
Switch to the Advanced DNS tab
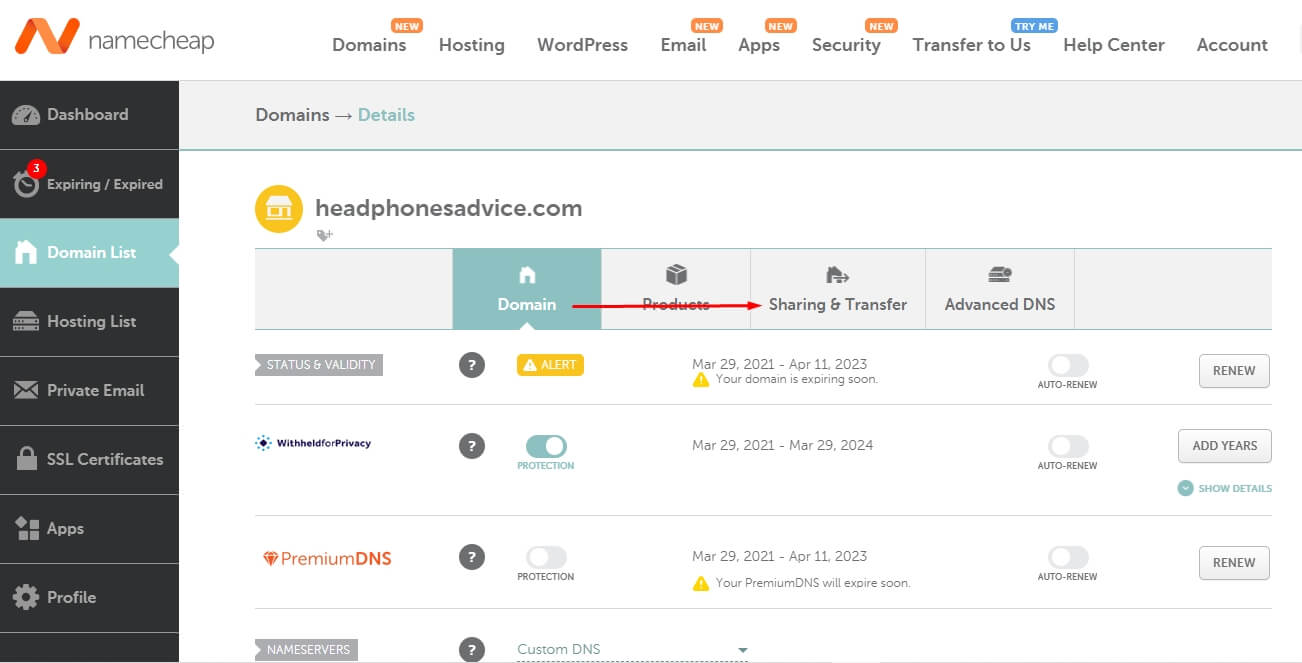click(999, 290)
